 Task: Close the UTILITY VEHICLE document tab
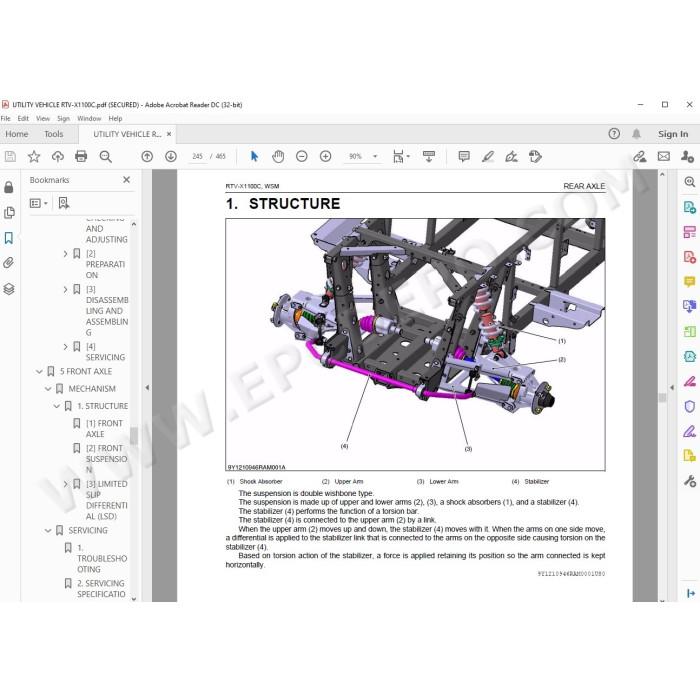pyautogui.click(x=169, y=134)
